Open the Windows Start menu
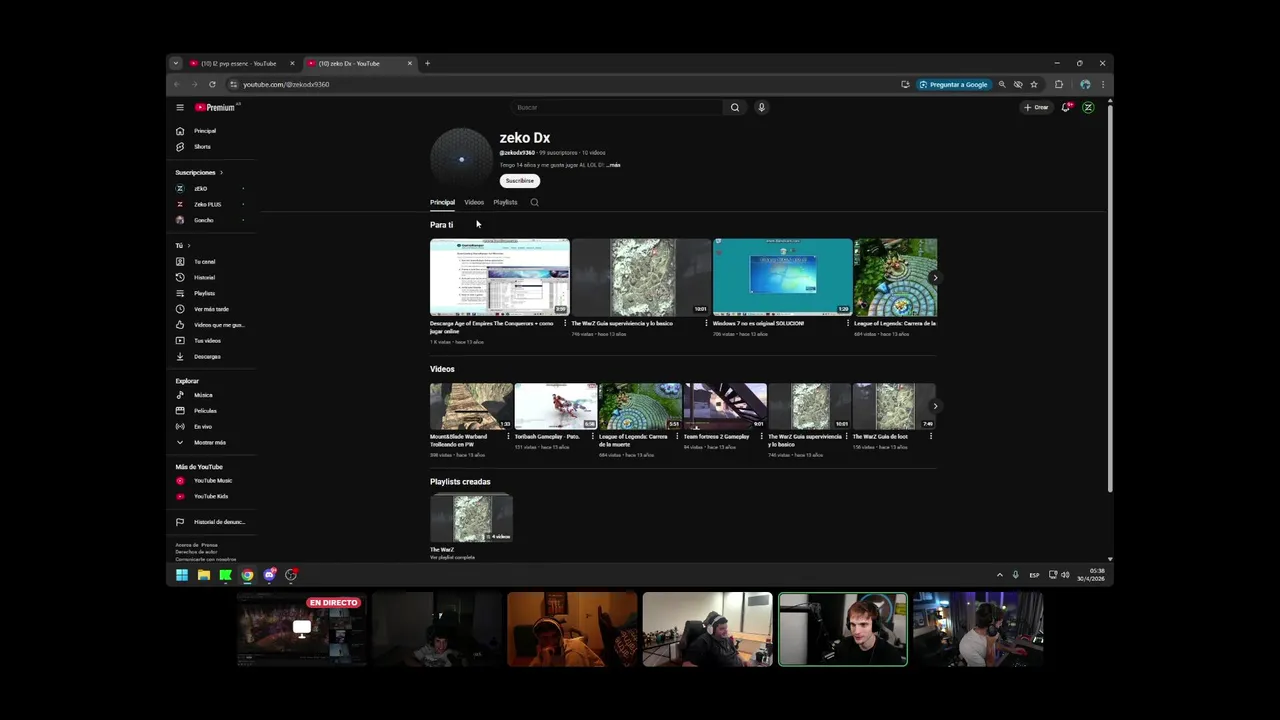This screenshot has width=1280, height=720. tap(182, 575)
